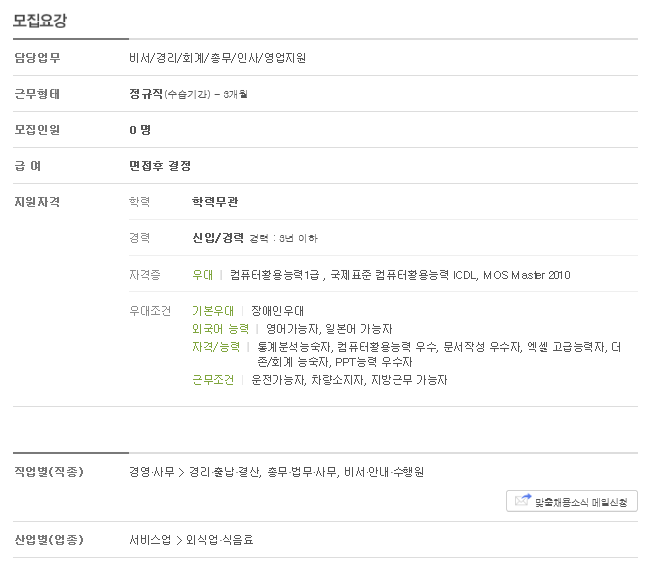654x570 pixels.
Task: Open the 총무·법무·사무 category link
Action: (301, 471)
